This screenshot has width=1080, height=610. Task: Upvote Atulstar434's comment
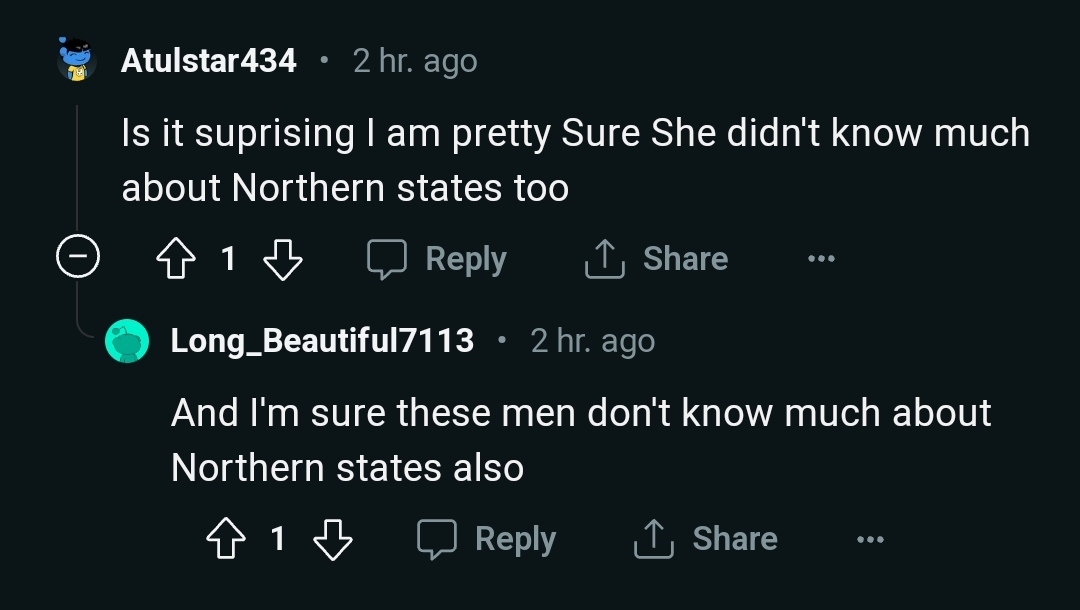point(175,260)
